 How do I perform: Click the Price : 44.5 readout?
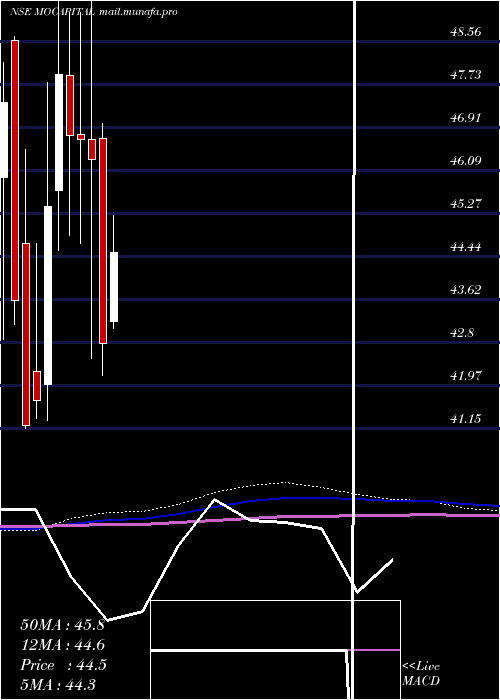63,665
